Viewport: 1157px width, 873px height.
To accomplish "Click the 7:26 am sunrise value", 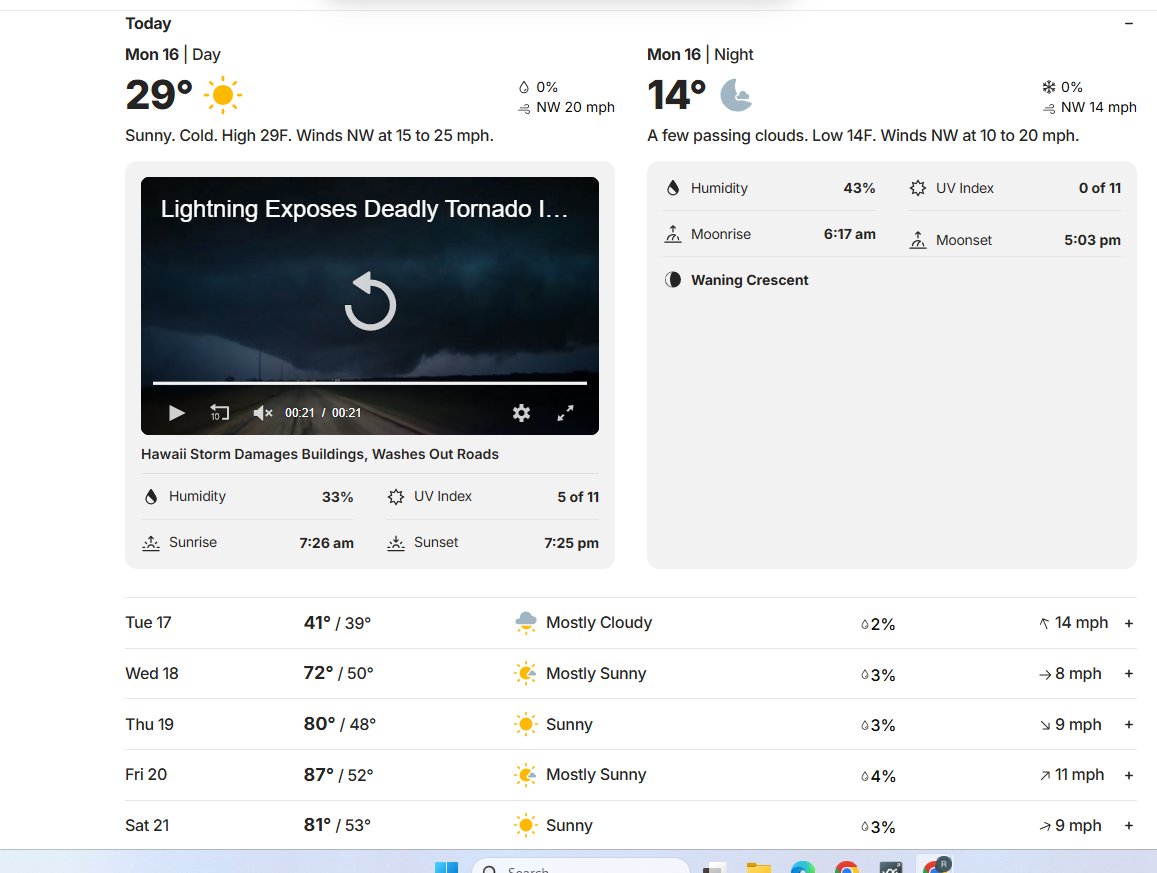I will coord(326,543).
